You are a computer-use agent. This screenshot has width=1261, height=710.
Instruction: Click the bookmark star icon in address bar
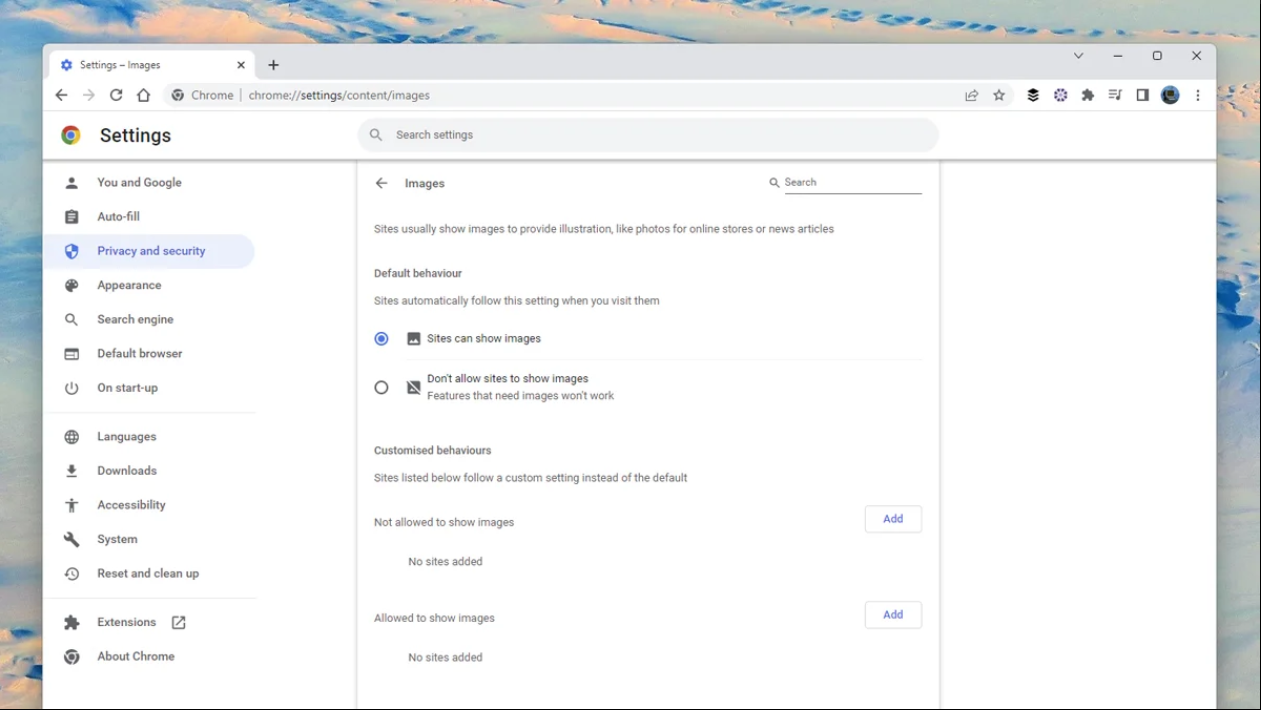click(999, 95)
